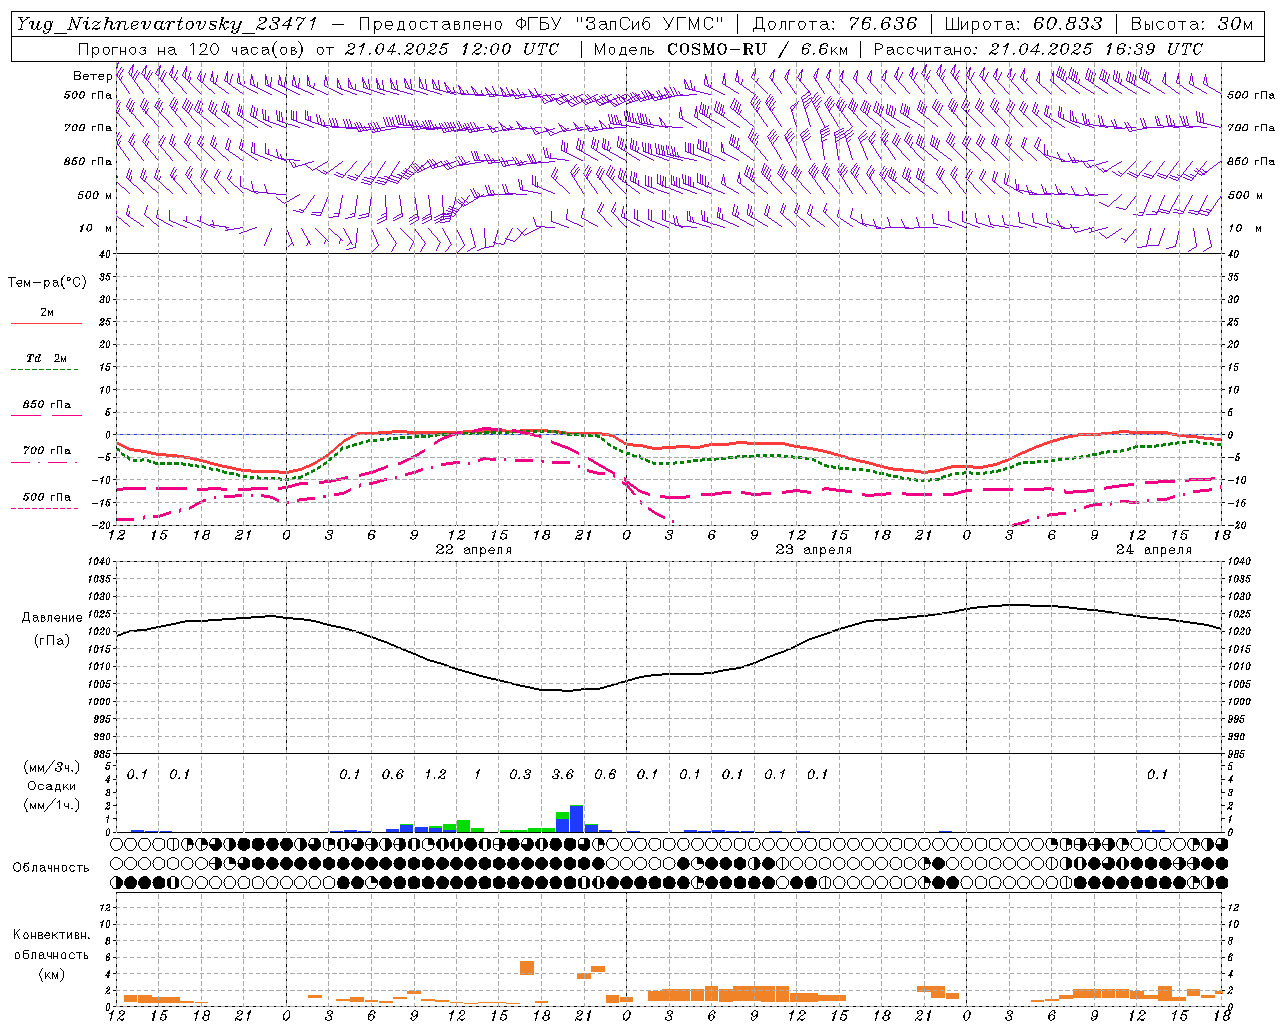Click the Тем-ра(°C) panel label
Viewport: 1280px width, 1024px height.
[47, 283]
